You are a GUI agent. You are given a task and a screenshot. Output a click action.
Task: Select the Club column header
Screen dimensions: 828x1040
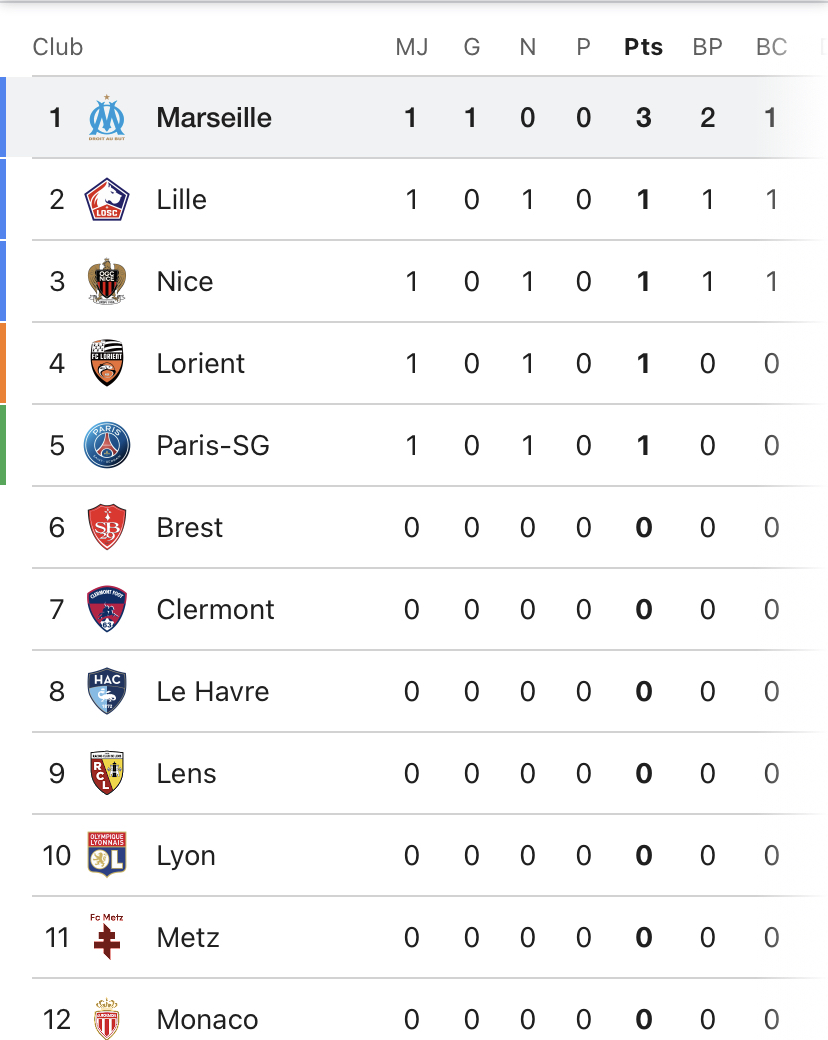(58, 47)
